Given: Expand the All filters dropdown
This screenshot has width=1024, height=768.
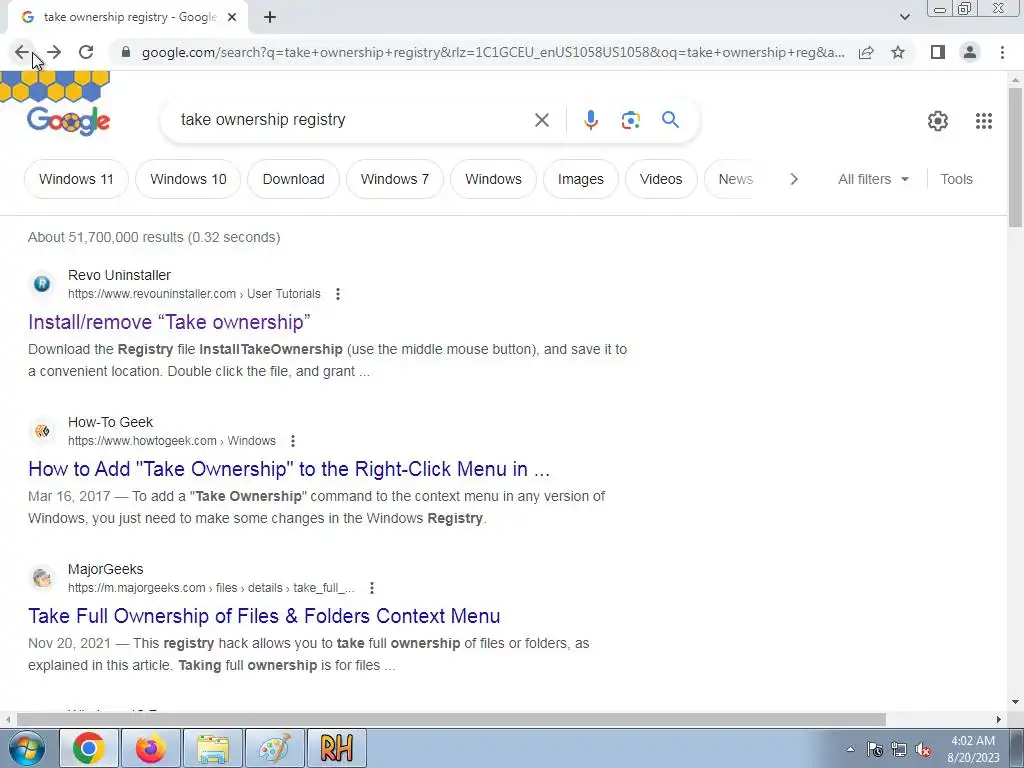Looking at the screenshot, I should (873, 179).
